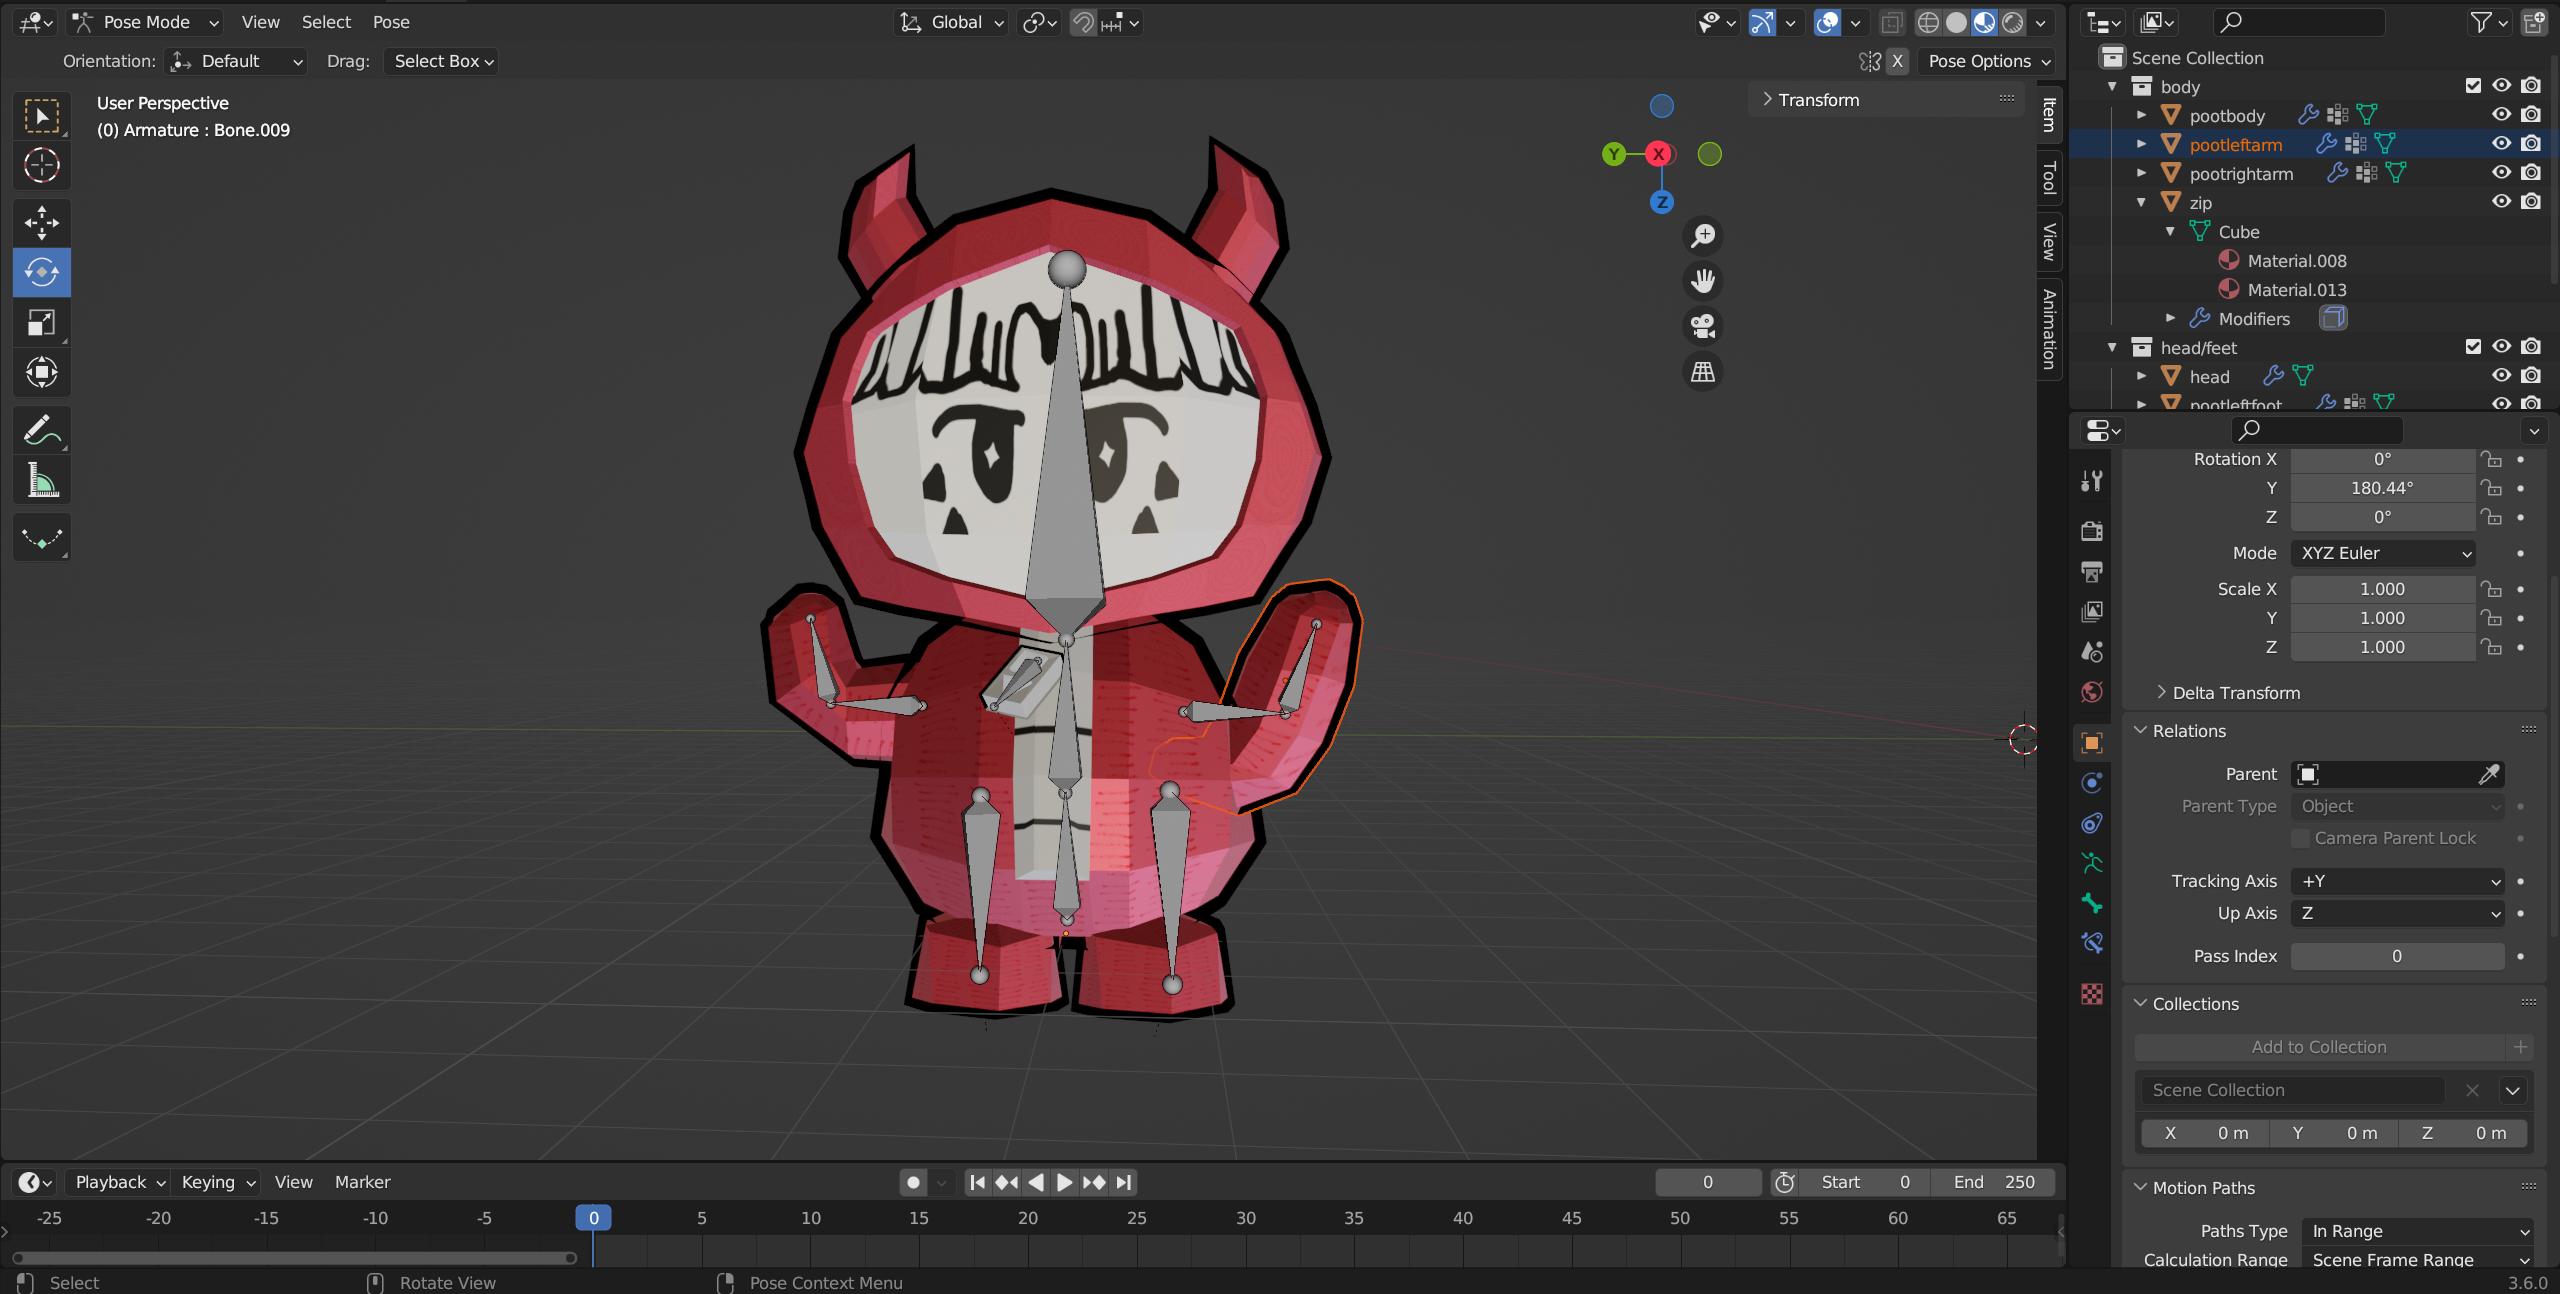Click the Pass Index value slider
Image resolution: width=2560 pixels, height=1294 pixels.
[x=2397, y=956]
